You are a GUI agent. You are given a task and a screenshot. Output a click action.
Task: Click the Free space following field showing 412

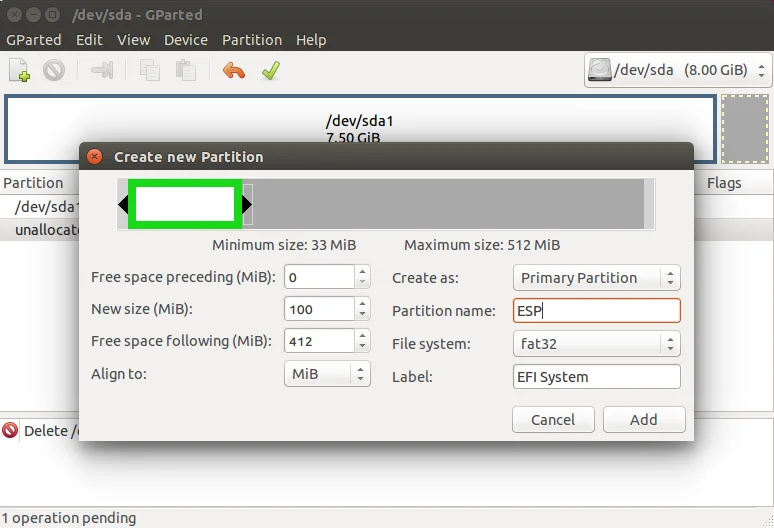click(319, 341)
